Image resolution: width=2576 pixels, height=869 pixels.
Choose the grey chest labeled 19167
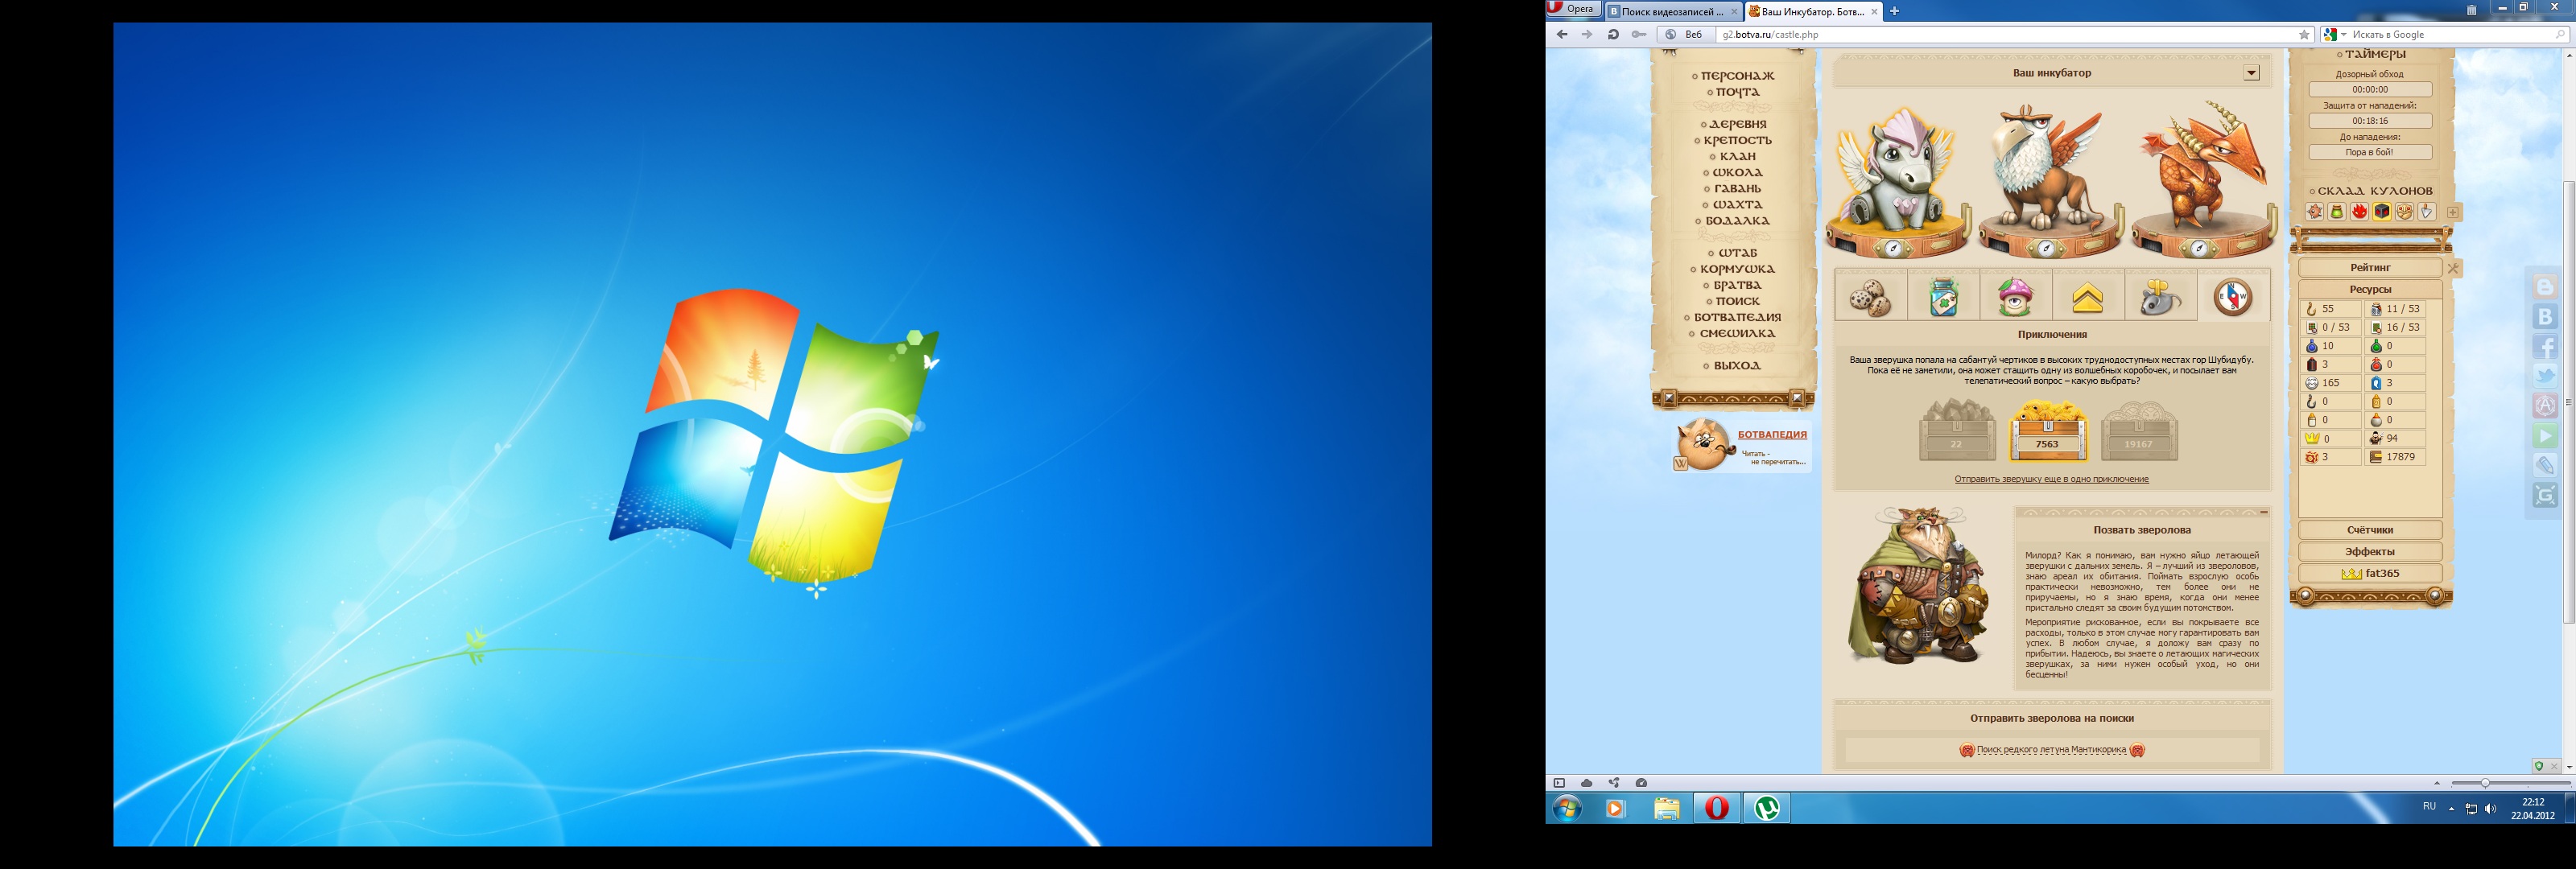[2139, 430]
